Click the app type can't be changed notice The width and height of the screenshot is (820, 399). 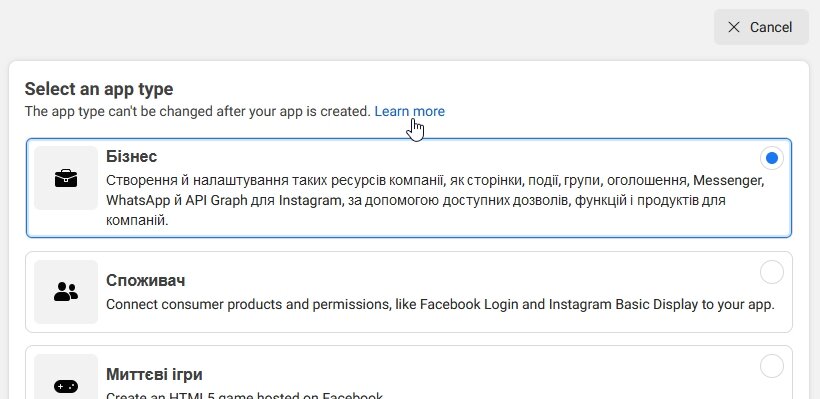[198, 111]
